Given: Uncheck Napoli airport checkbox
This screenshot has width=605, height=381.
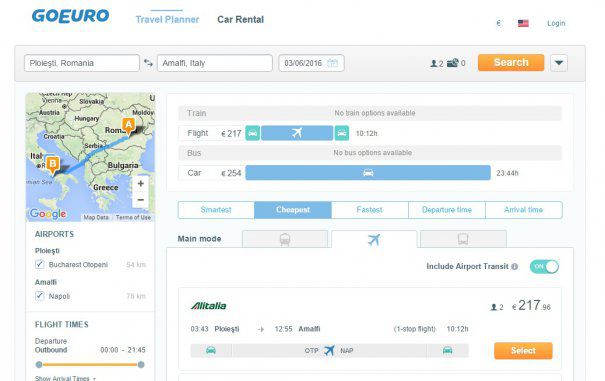Looking at the screenshot, I should 39,296.
